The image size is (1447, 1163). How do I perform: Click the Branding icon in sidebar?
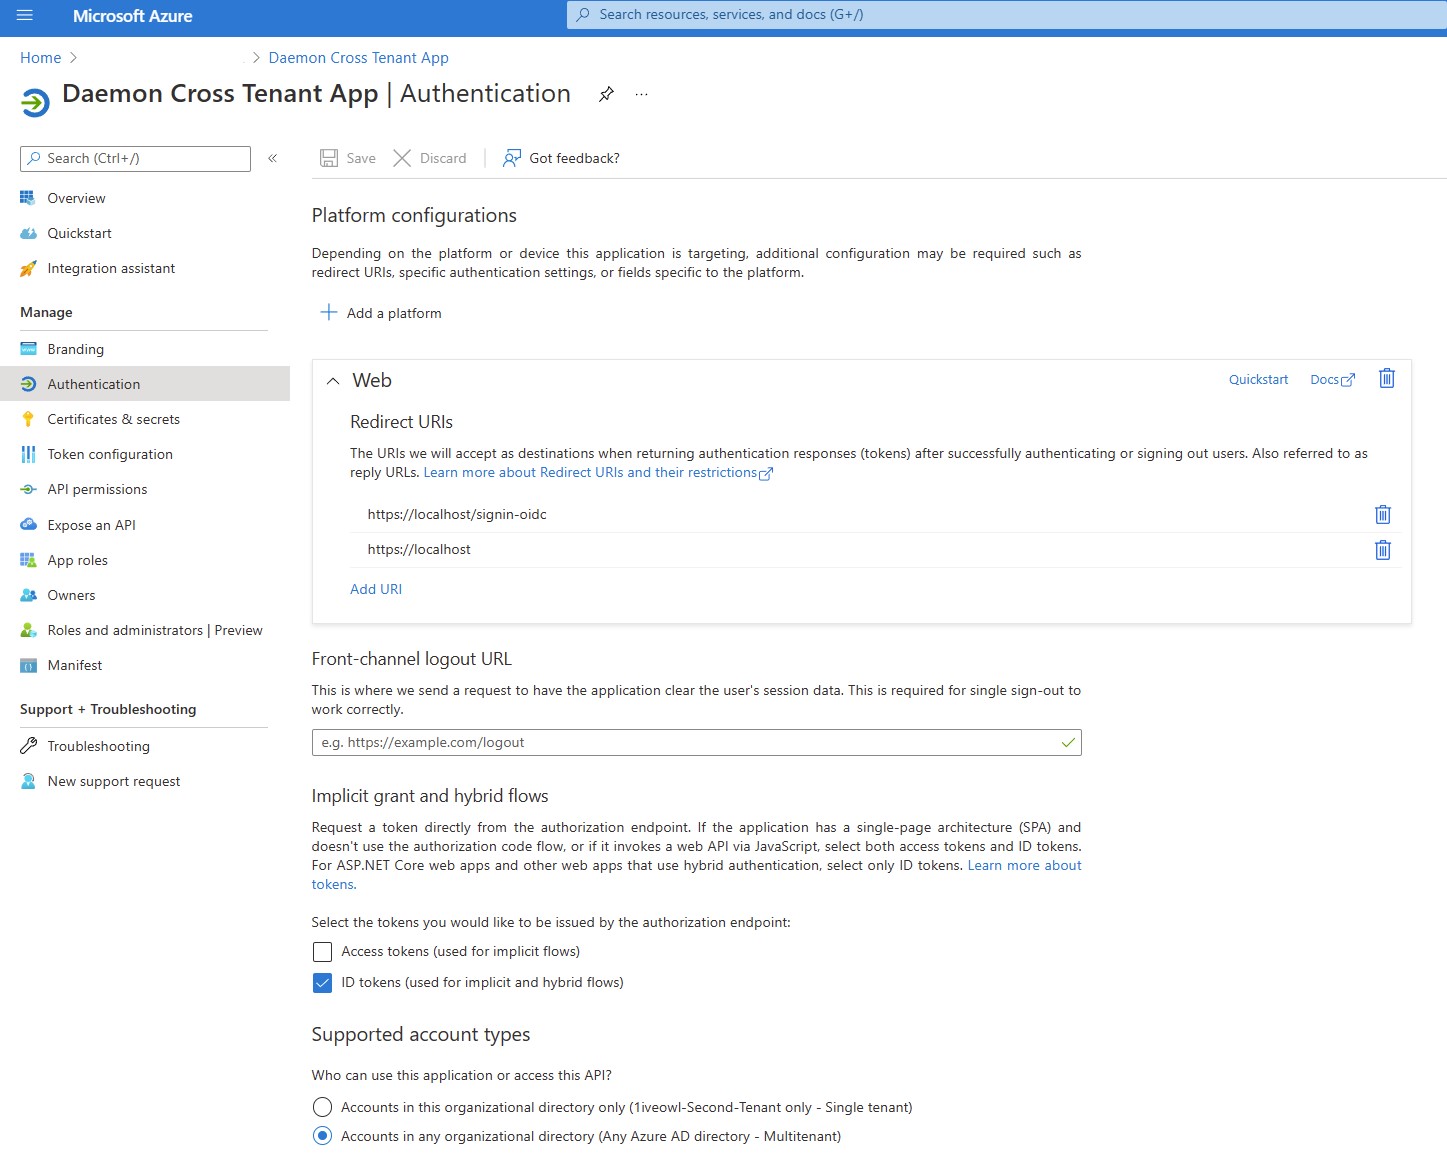(x=28, y=349)
